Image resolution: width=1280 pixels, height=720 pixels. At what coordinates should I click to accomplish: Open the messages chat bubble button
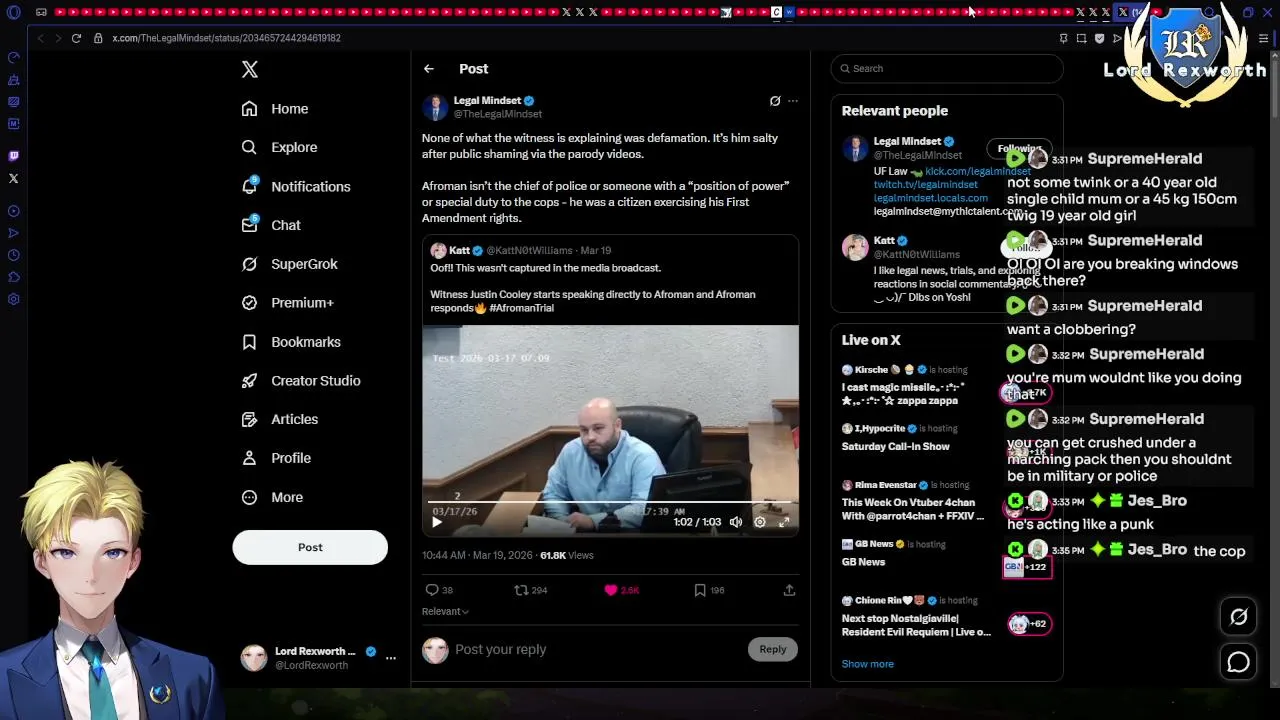point(1238,662)
